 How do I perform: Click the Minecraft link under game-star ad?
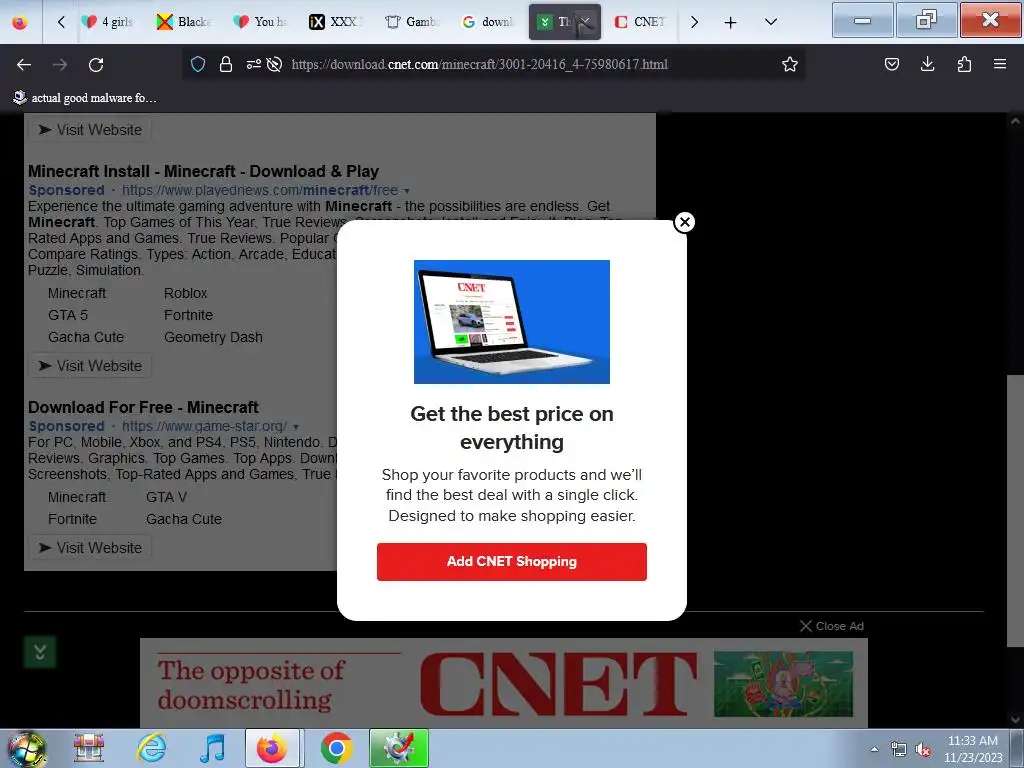(x=76, y=497)
